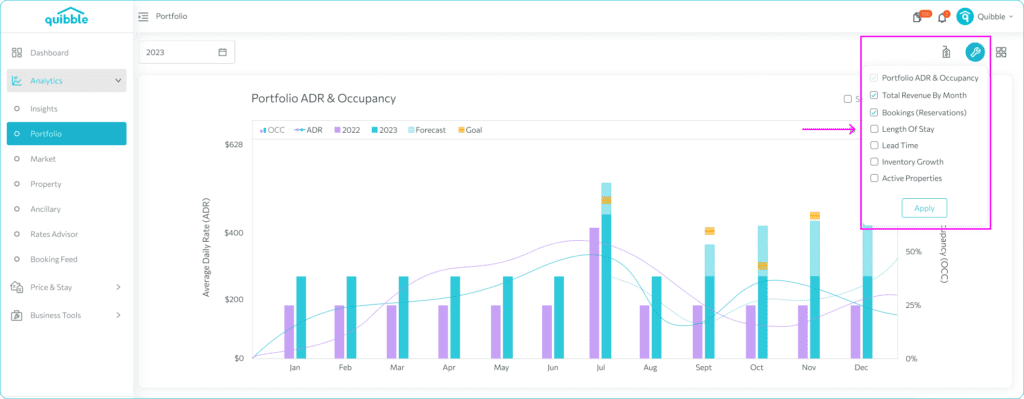Enable Inventory Growth checkbox
The image size is (1024, 399).
coord(874,161)
